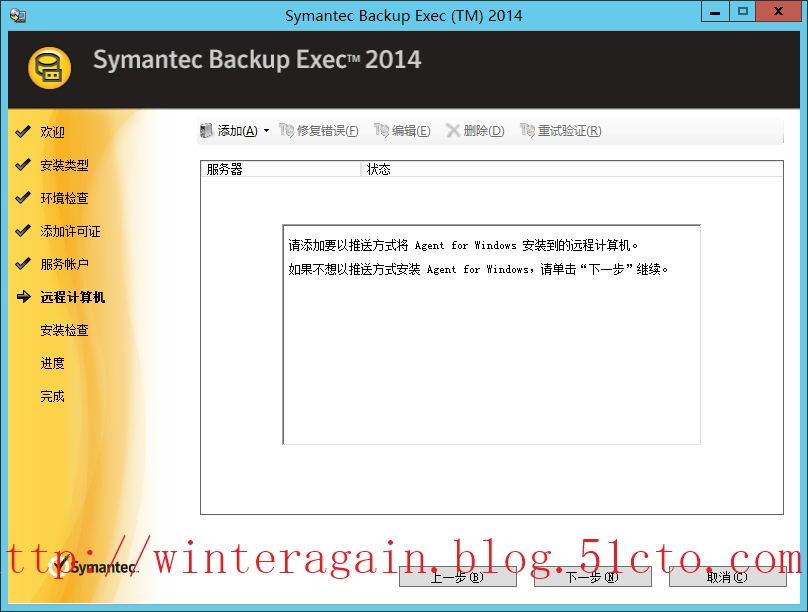Screen dimensions: 808x612
Task: Open the dropdown arrow beside 添加(A)
Action: 266,131
